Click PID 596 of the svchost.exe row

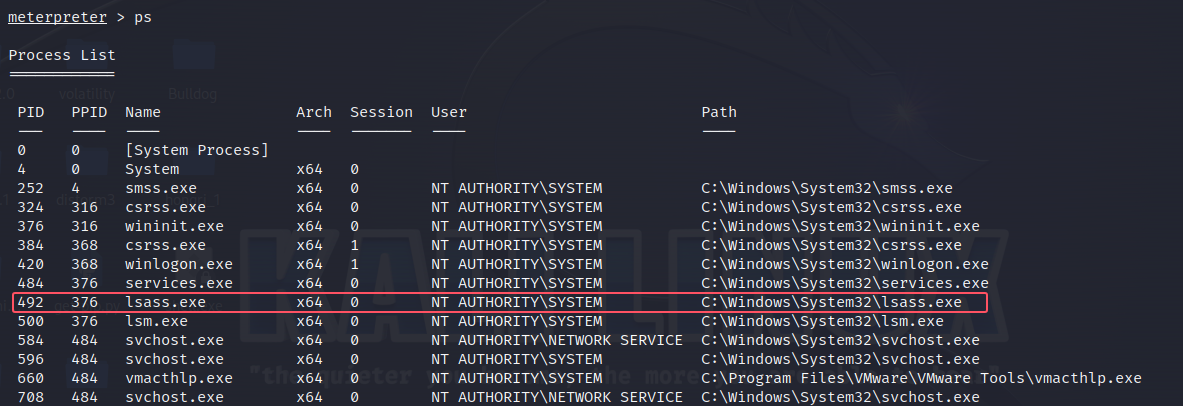coord(31,359)
